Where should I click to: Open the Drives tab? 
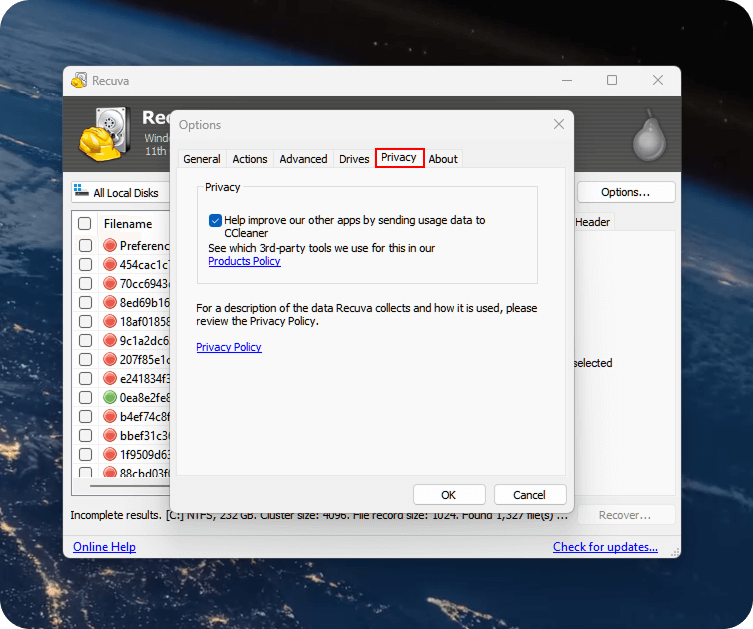354,159
